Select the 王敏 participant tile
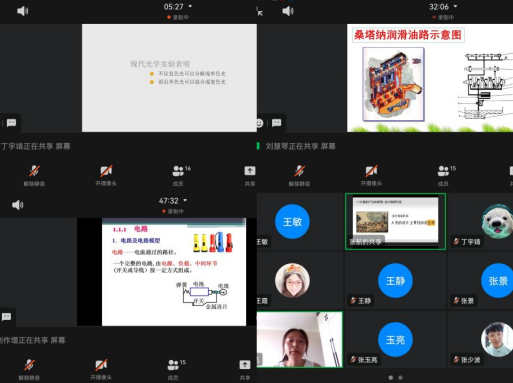The height and width of the screenshot is (383, 513). pyautogui.click(x=300, y=222)
